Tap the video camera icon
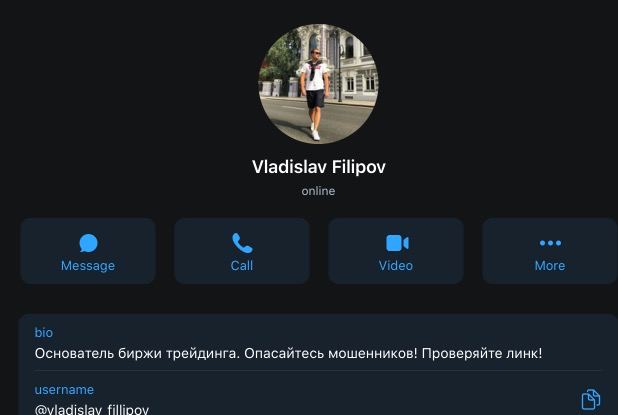 [397, 243]
